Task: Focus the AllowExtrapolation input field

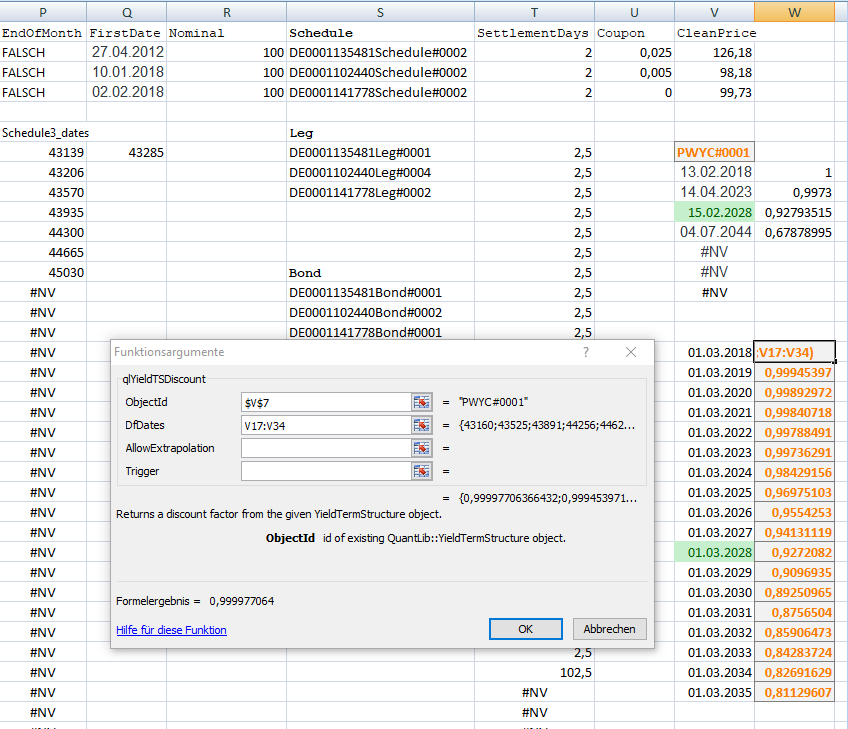Action: click(x=325, y=448)
